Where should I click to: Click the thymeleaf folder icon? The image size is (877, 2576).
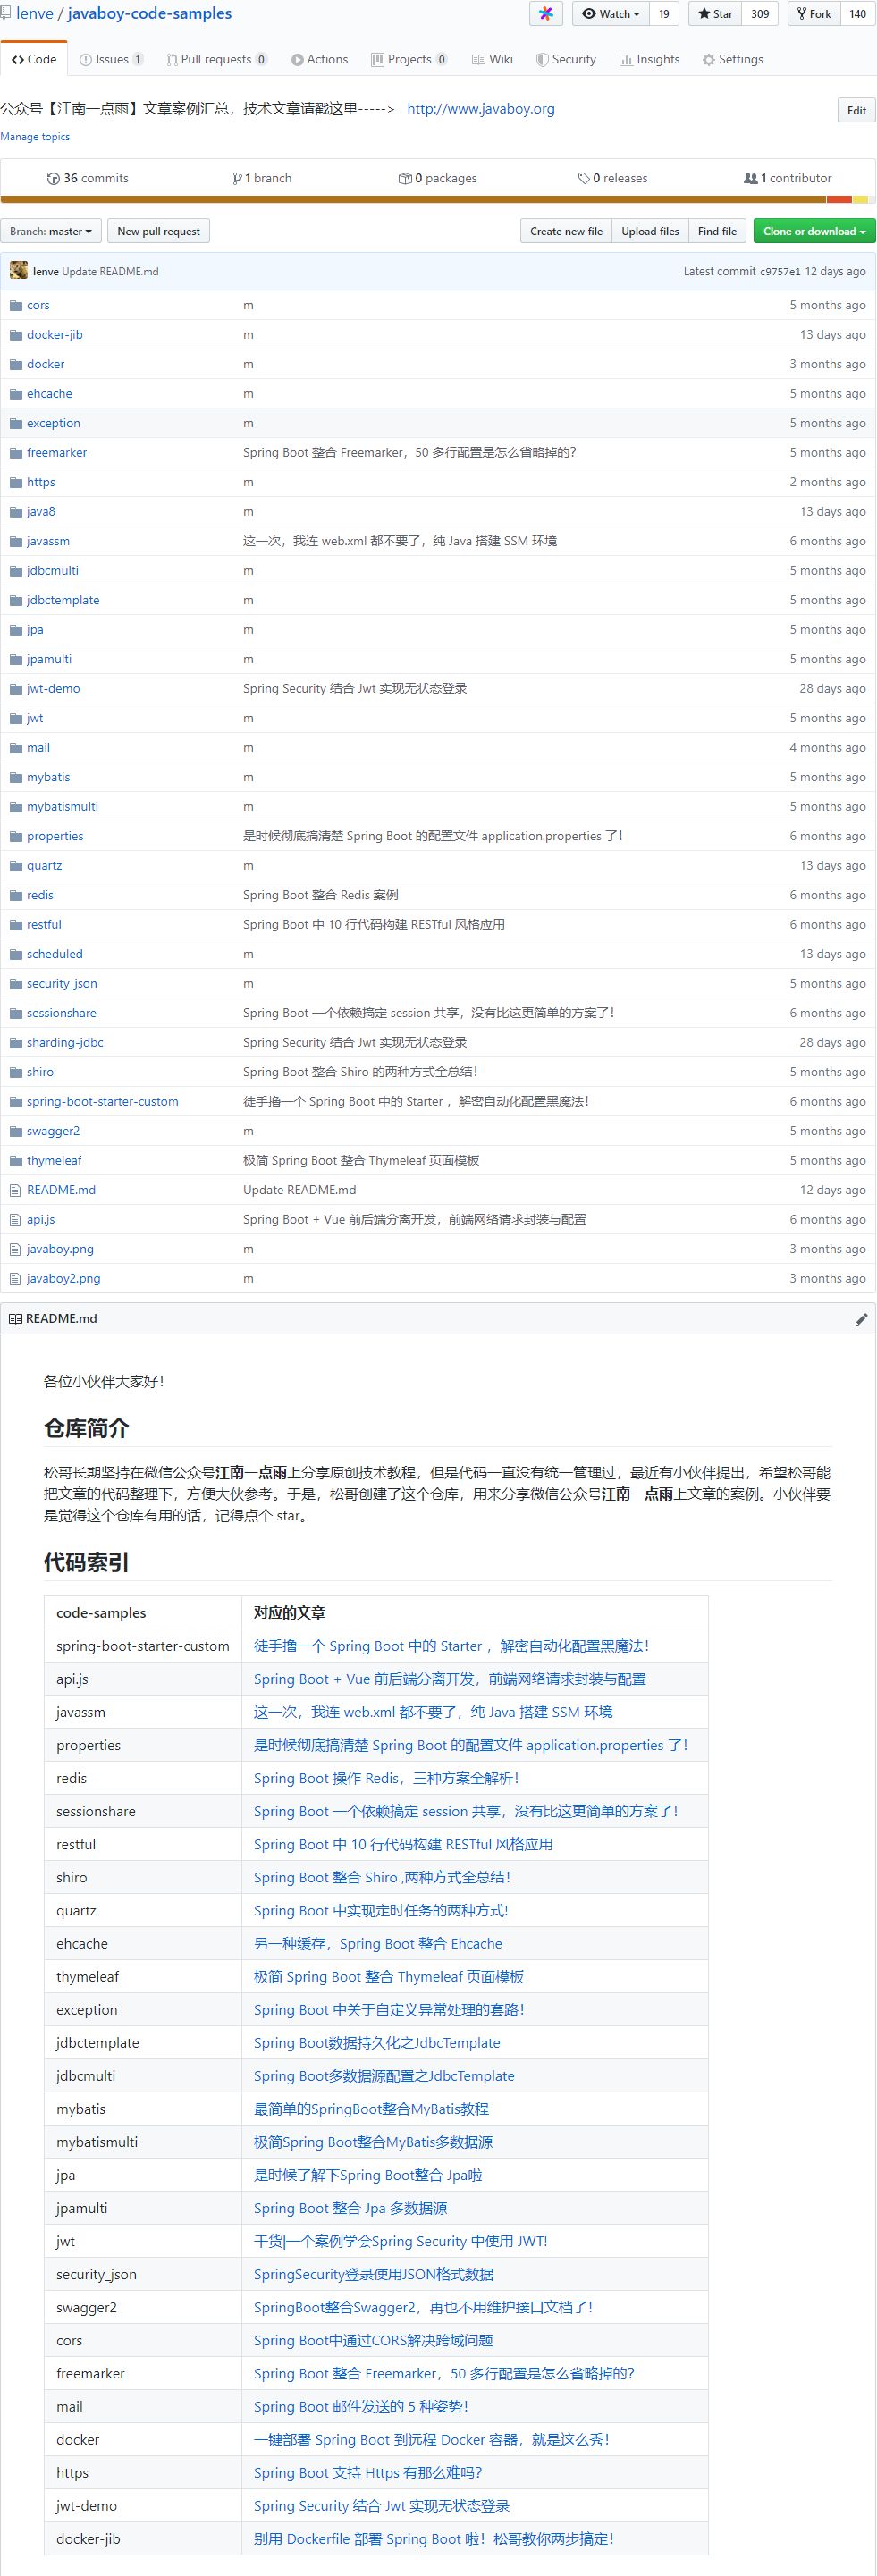(x=16, y=1161)
